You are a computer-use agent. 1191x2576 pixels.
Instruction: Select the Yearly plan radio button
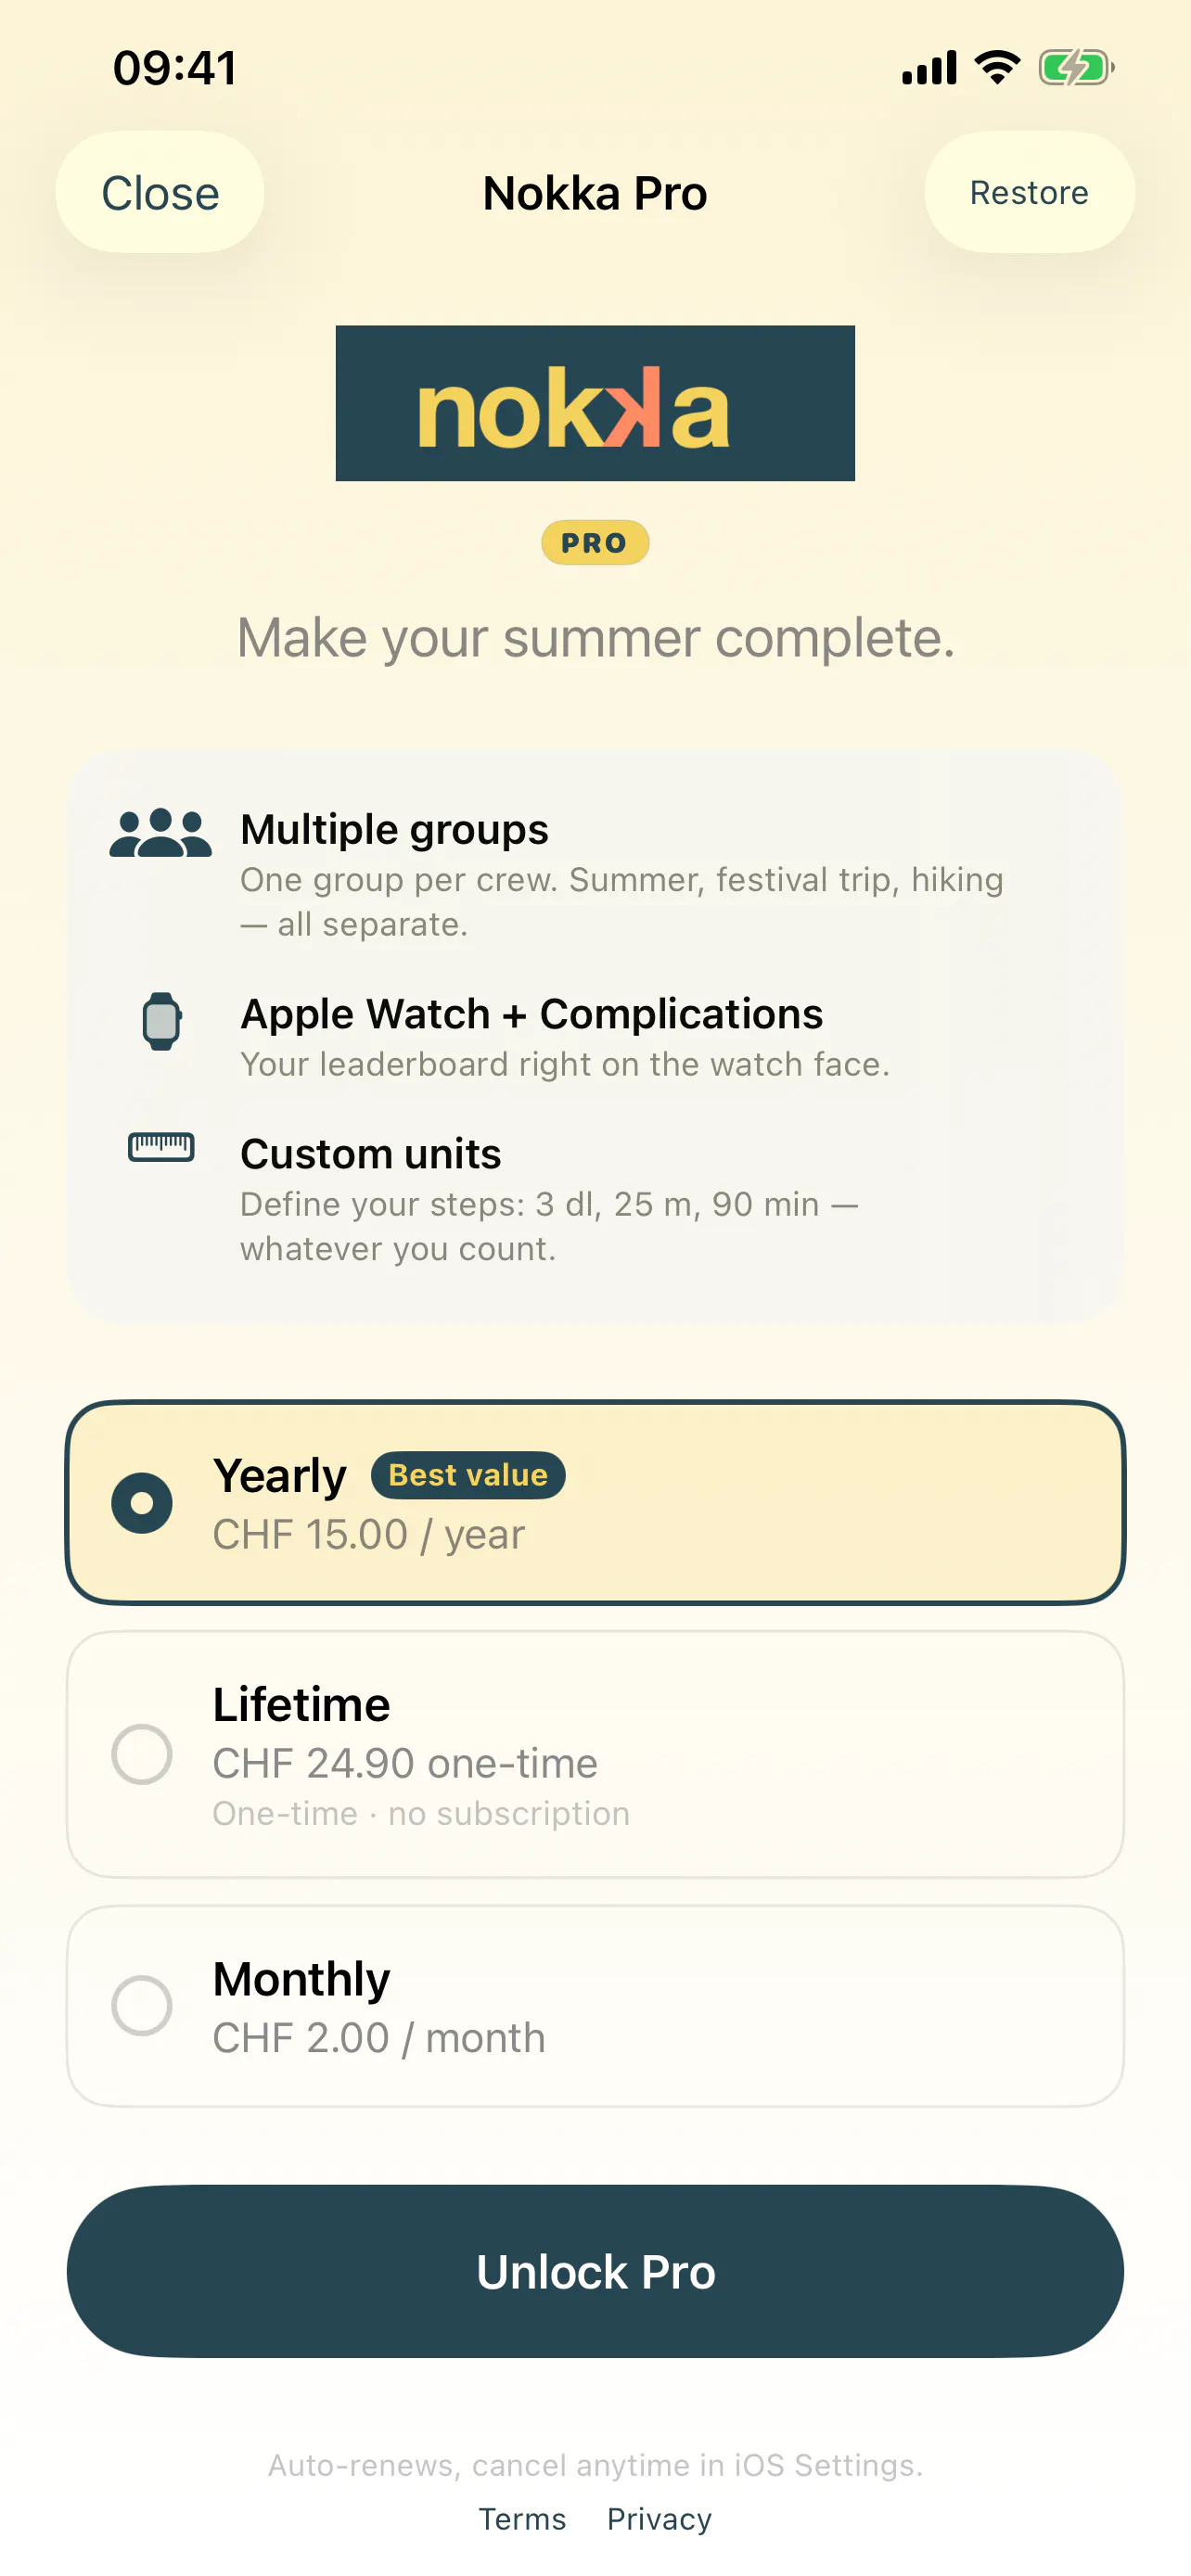[x=142, y=1502]
